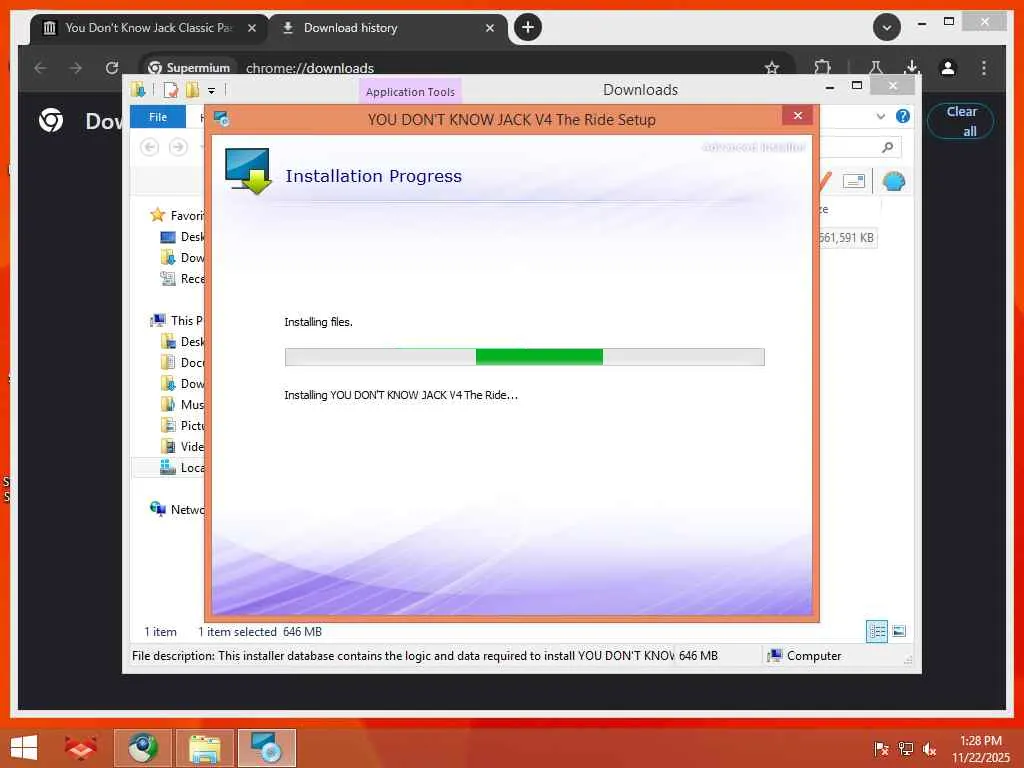Open the browser three-dot menu
Image resolution: width=1024 pixels, height=768 pixels.
[x=984, y=68]
